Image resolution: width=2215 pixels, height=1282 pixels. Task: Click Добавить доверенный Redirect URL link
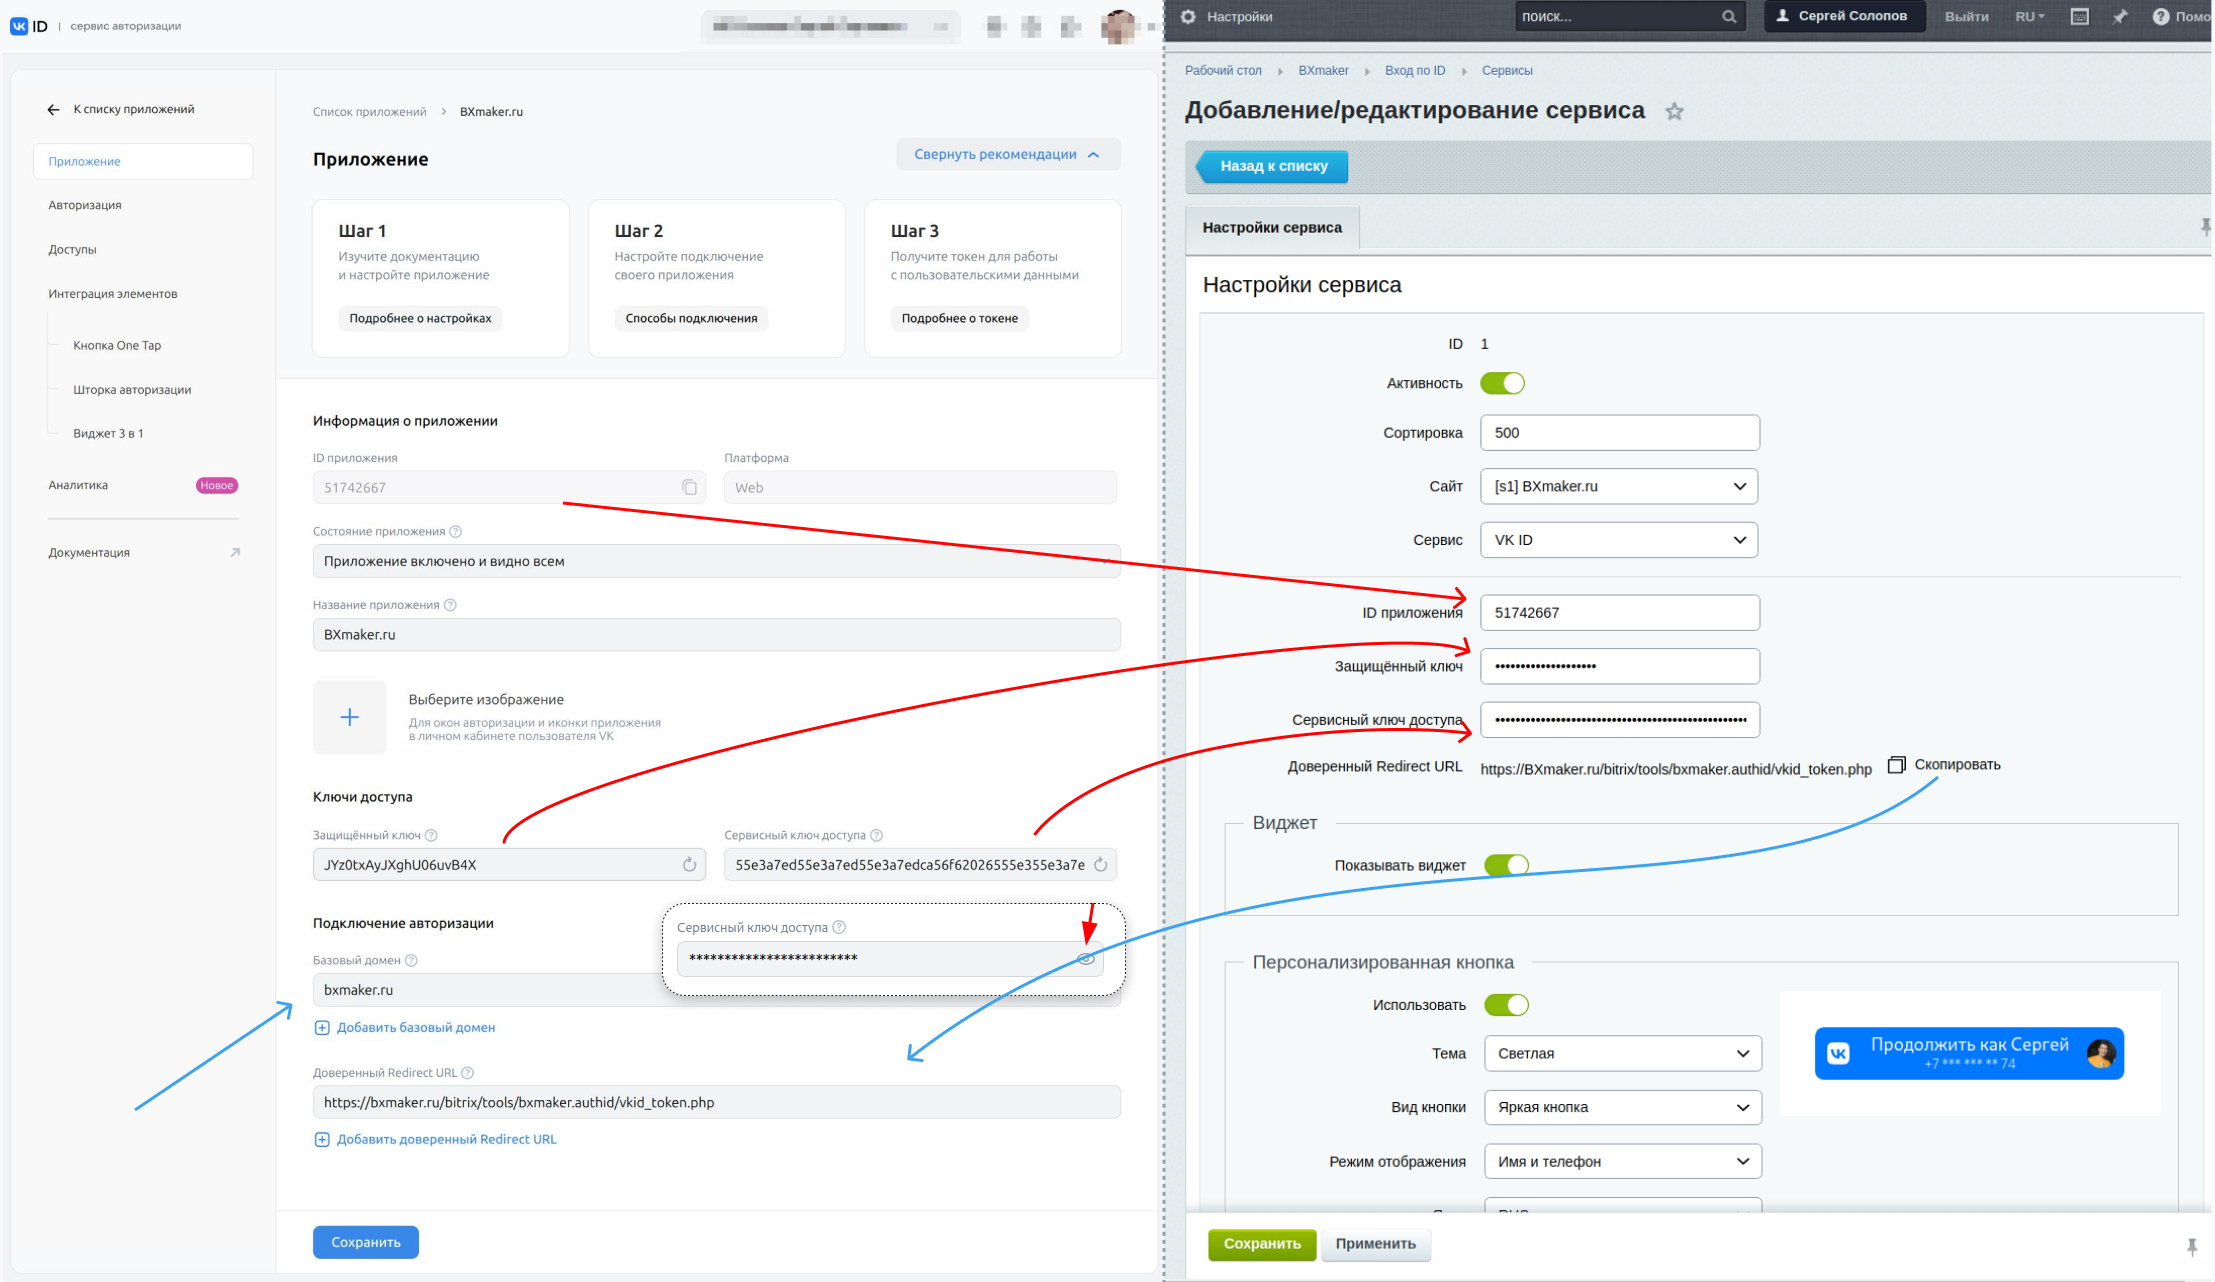click(436, 1139)
